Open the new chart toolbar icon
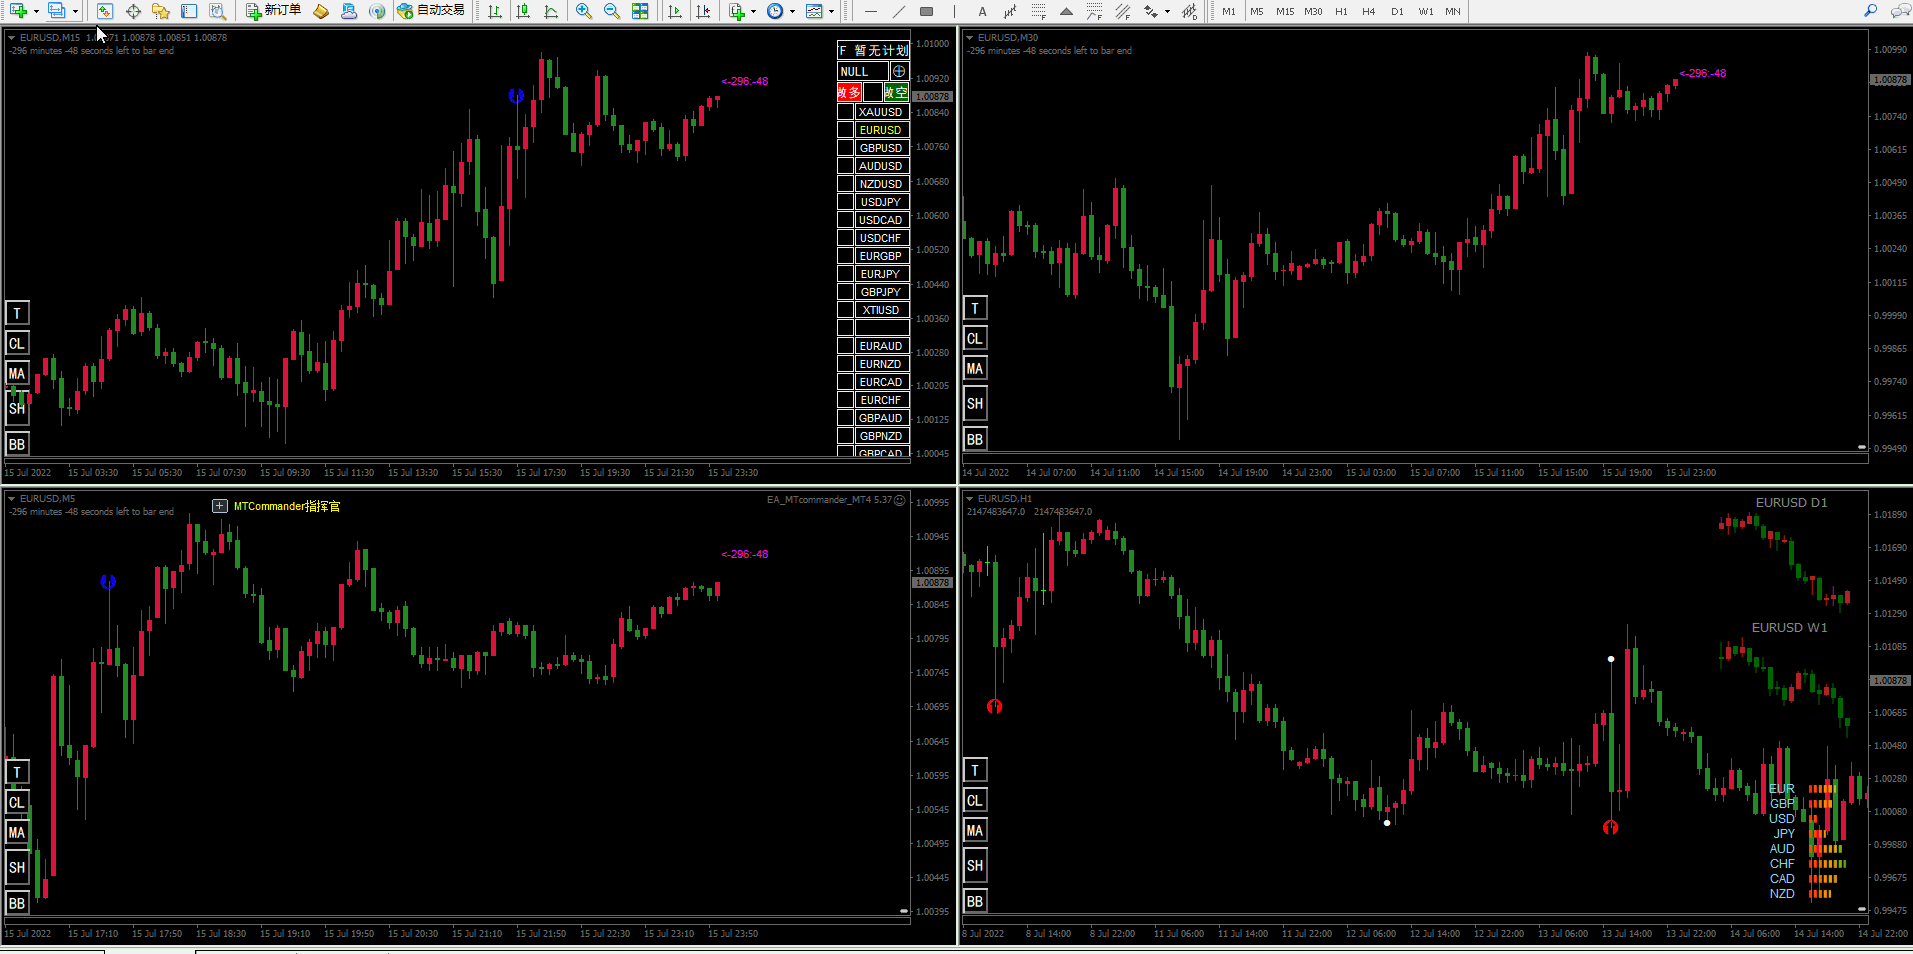 (18, 11)
